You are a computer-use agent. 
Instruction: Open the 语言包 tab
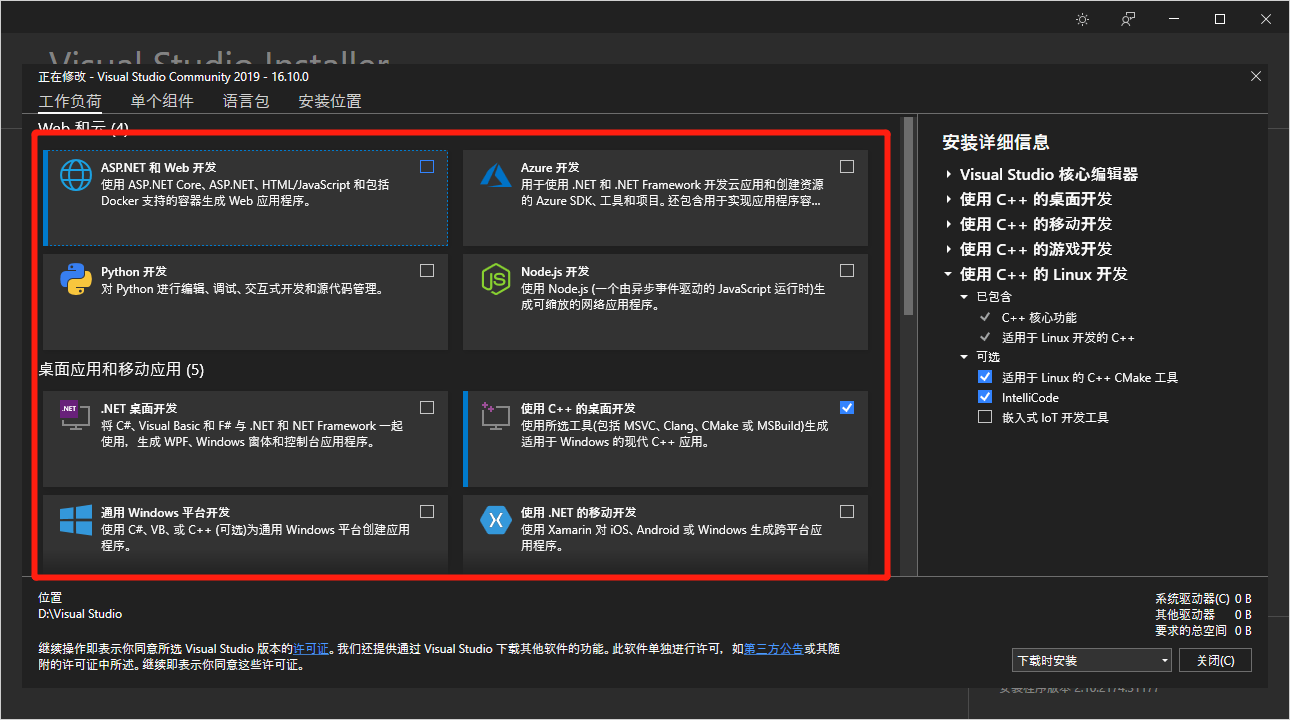pyautogui.click(x=246, y=101)
